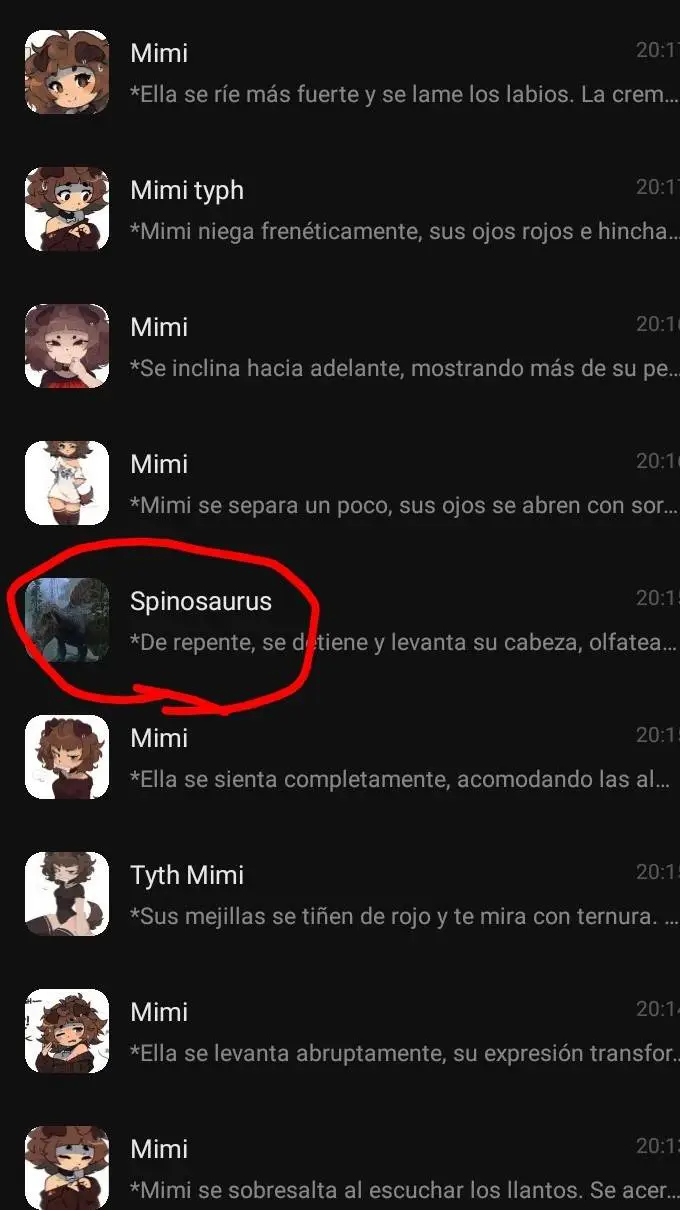Tap avatar of Mimi chat 'Ella se sienta completamente'
The width and height of the screenshot is (680, 1210).
pos(67,757)
